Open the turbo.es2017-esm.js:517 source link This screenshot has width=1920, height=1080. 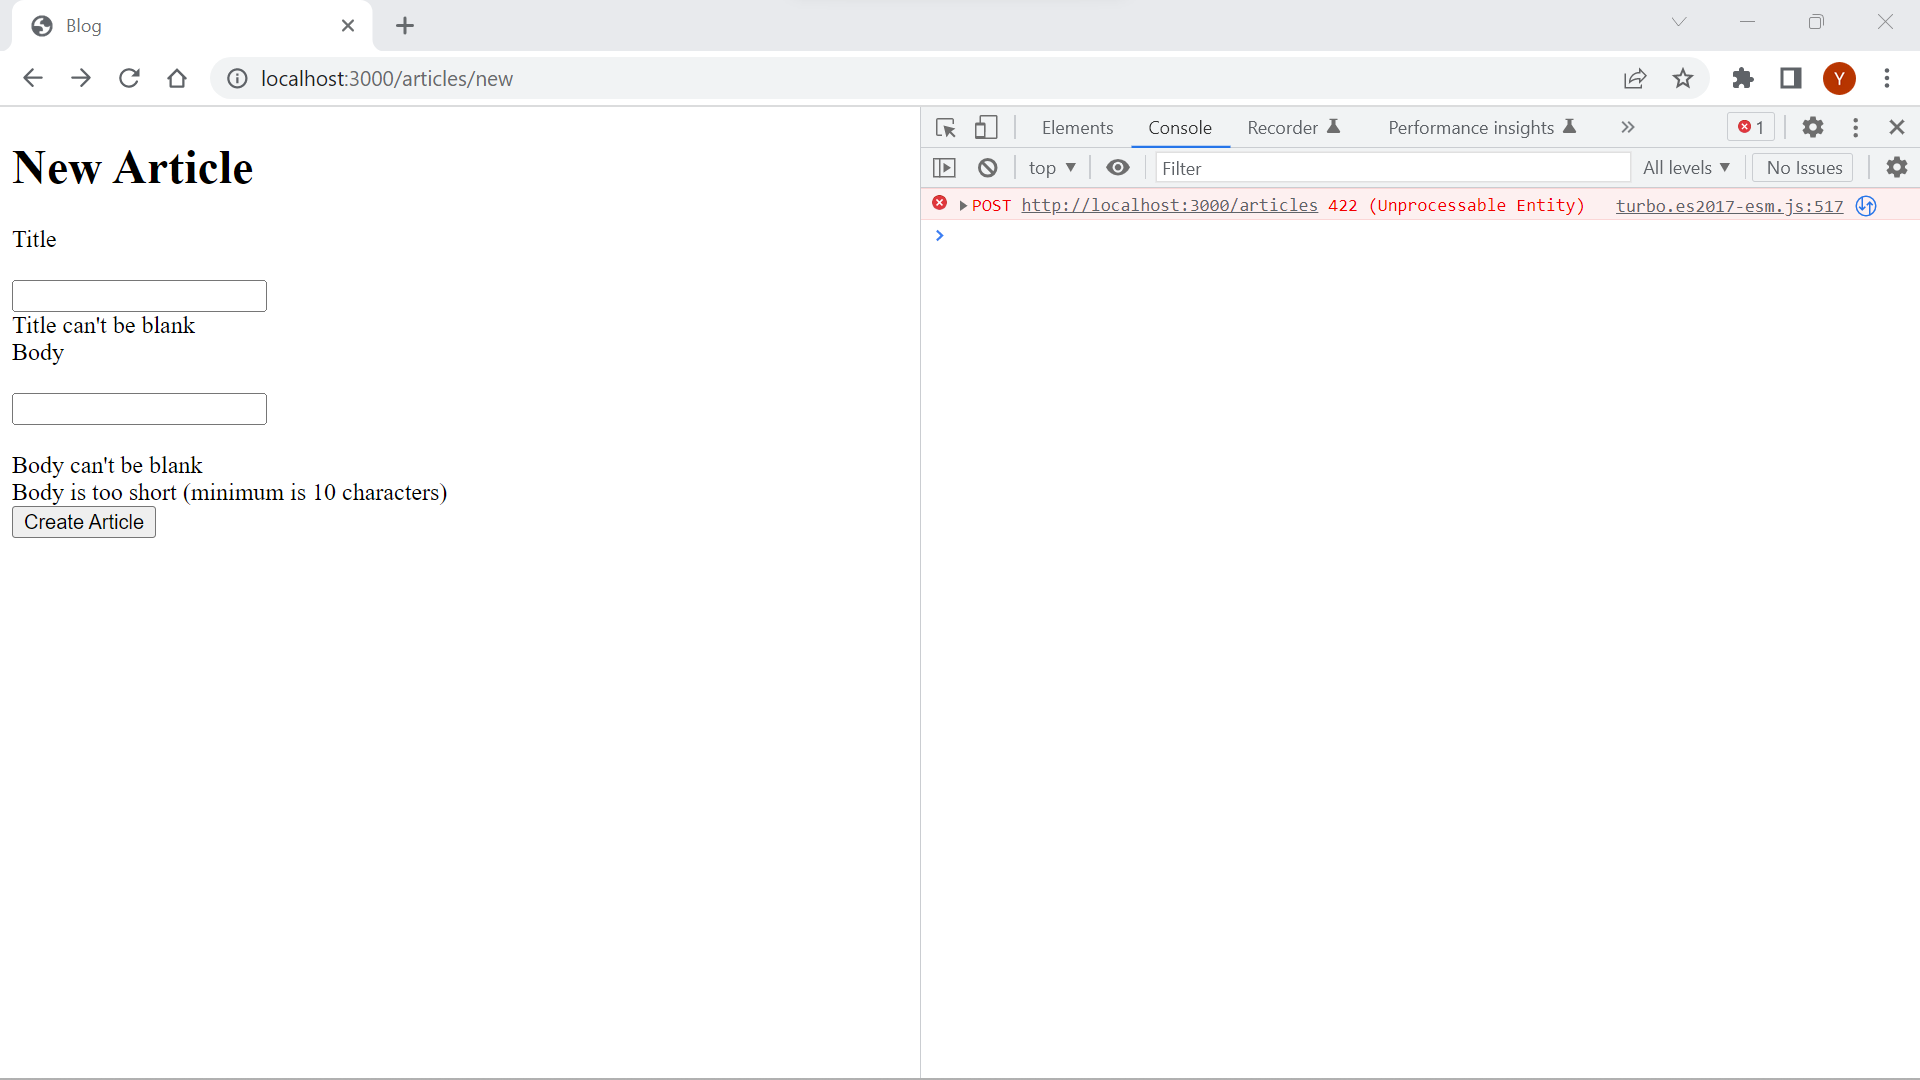1729,206
